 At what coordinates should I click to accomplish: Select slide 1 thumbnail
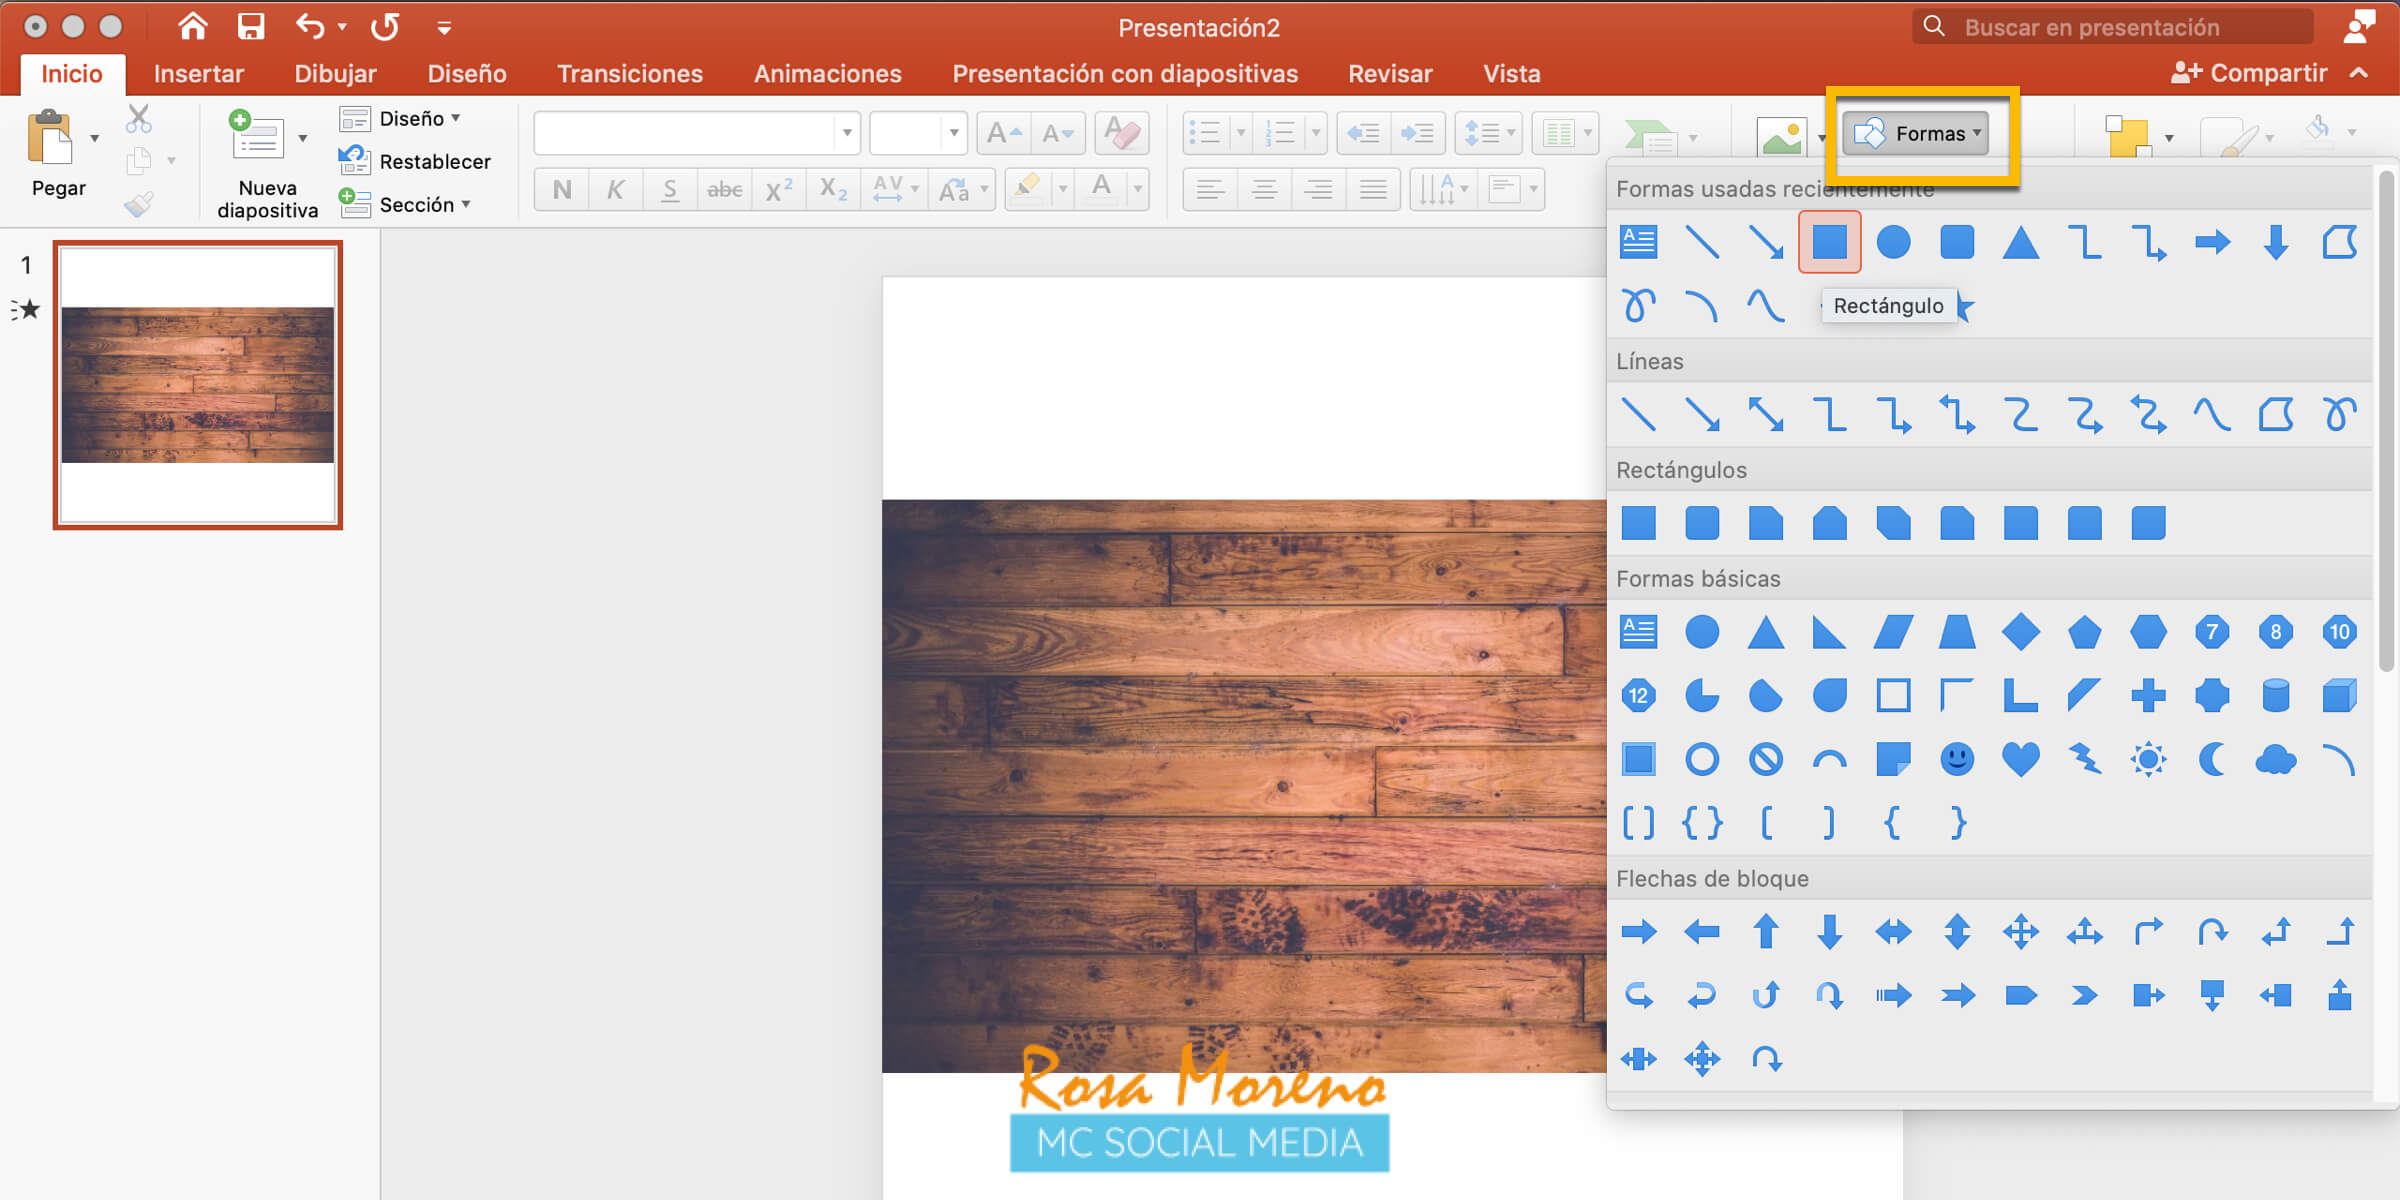coord(198,385)
